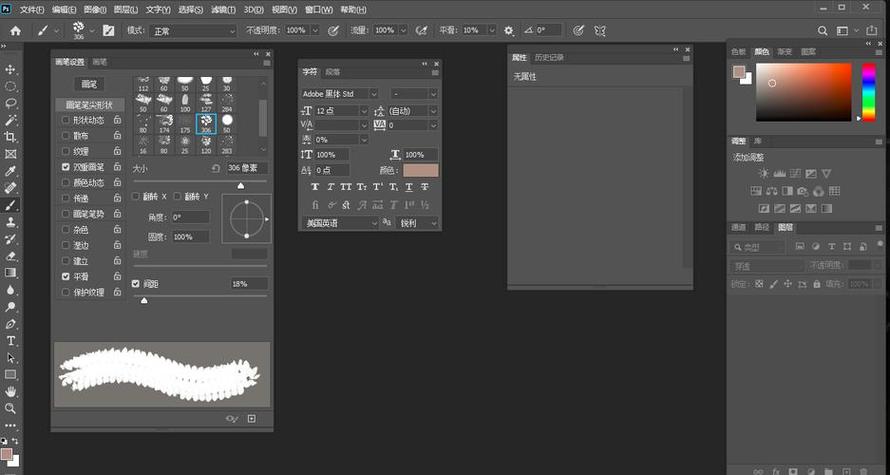The height and width of the screenshot is (475, 890).
Task: Open the 模式 blend mode dropdown
Action: (x=192, y=31)
